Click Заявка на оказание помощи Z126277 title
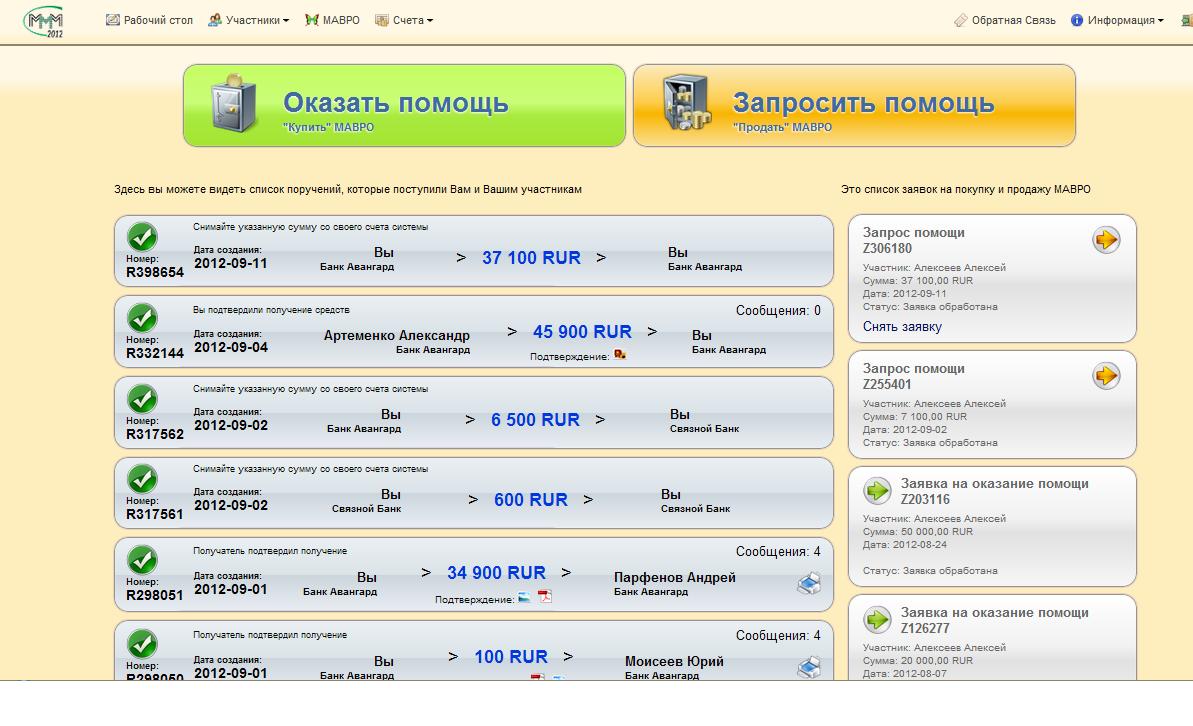This screenshot has height=726, width=1193. coord(994,620)
